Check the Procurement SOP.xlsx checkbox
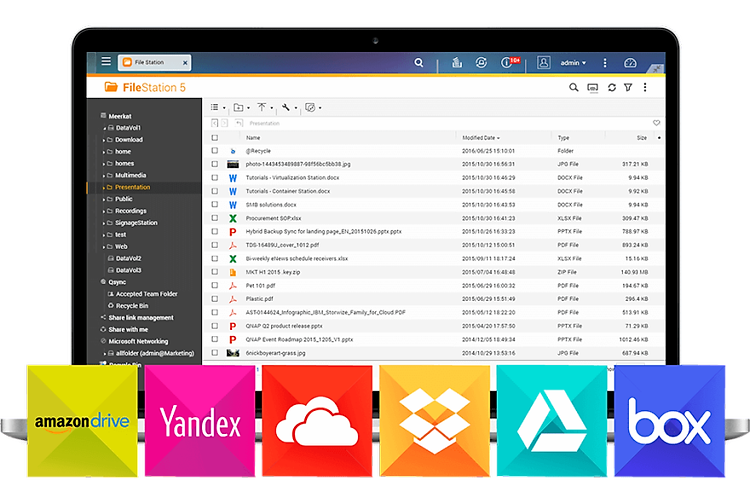This screenshot has width=750, height=486. click(x=215, y=218)
